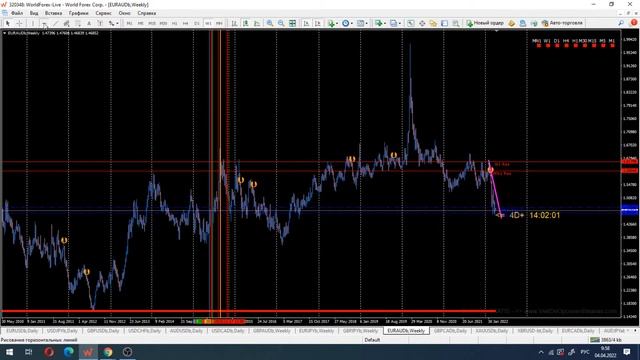Open Windows Start menu
Image resolution: width=640 pixels, height=360 pixels.
(x=9, y=352)
